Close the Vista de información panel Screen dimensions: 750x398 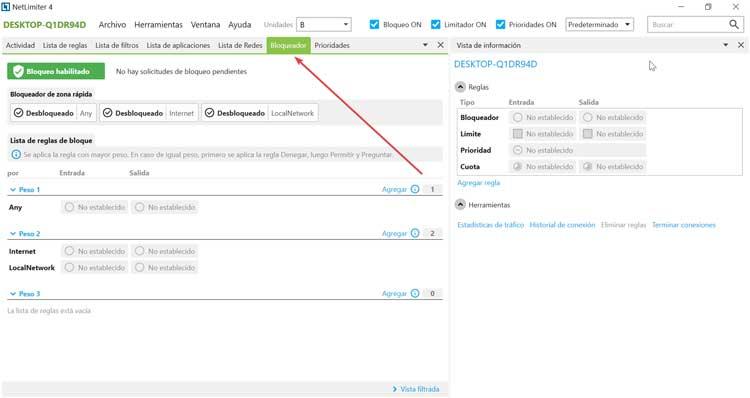tap(740, 45)
